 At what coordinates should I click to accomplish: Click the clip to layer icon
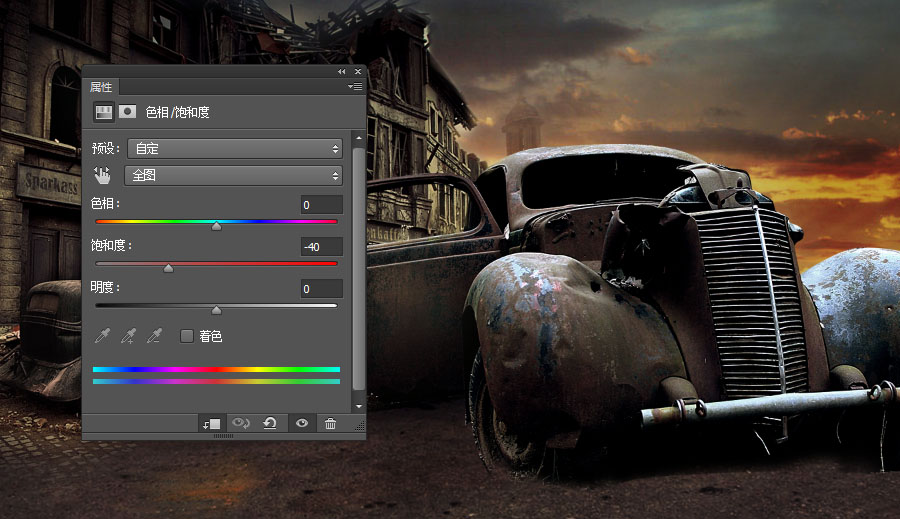pos(211,424)
